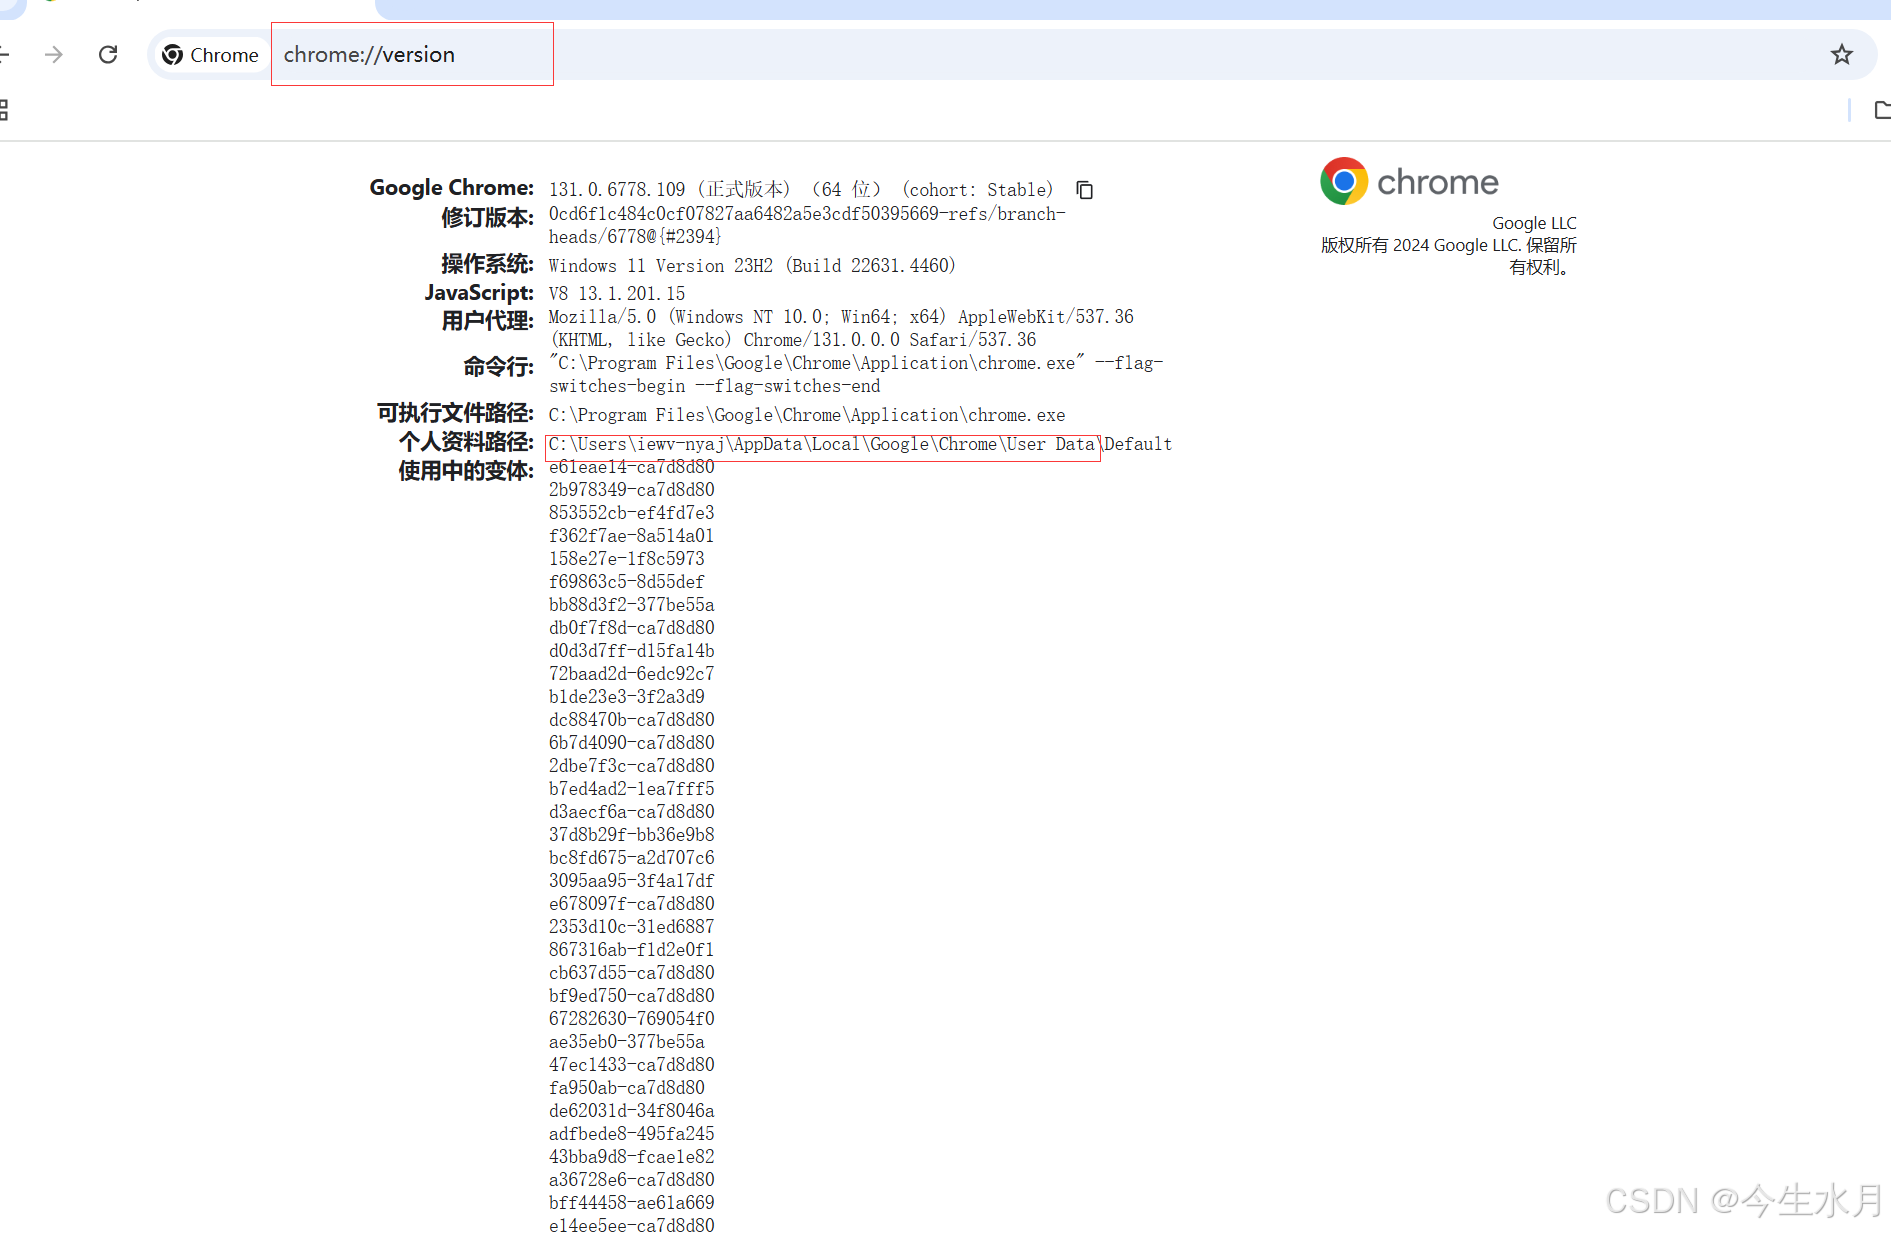This screenshot has width=1891, height=1233.
Task: Click variation d0d3d7ff-d15fa14b
Action: click(632, 651)
